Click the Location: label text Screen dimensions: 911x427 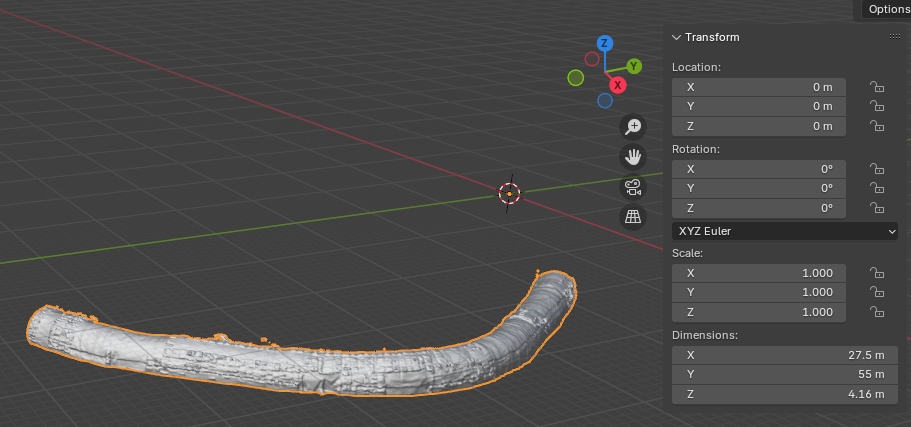coord(696,67)
